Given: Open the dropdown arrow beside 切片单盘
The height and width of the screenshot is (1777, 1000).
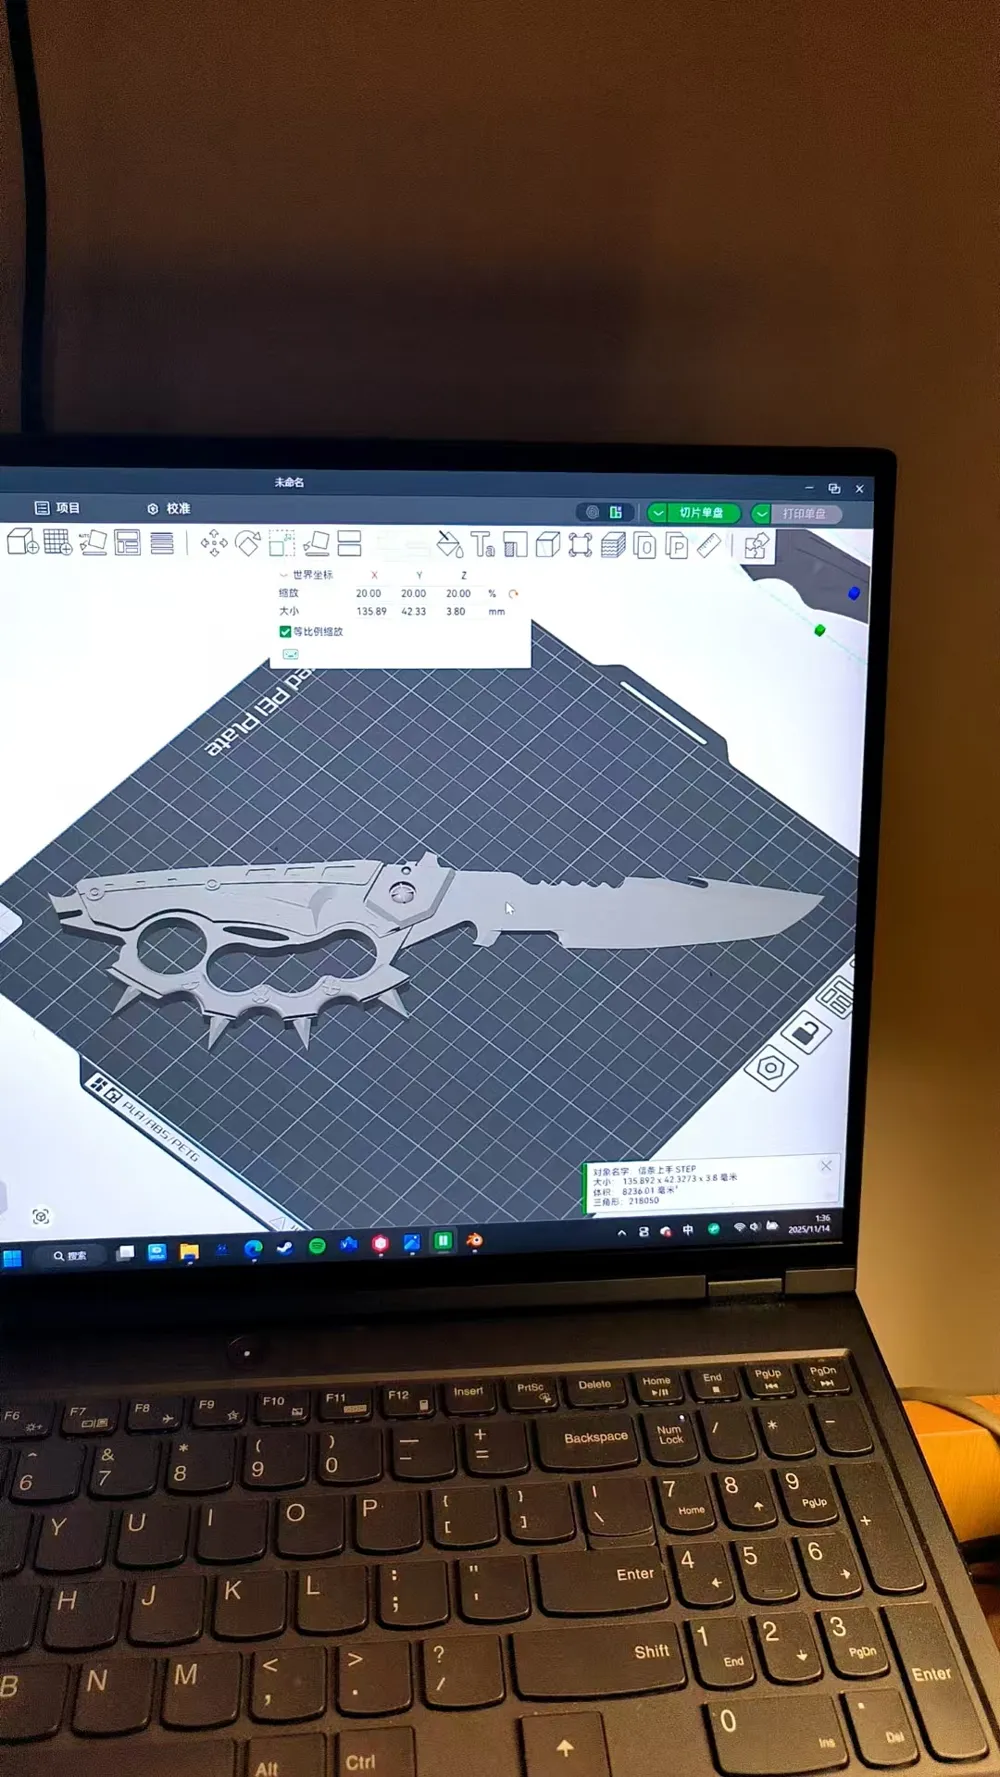Looking at the screenshot, I should pos(657,512).
